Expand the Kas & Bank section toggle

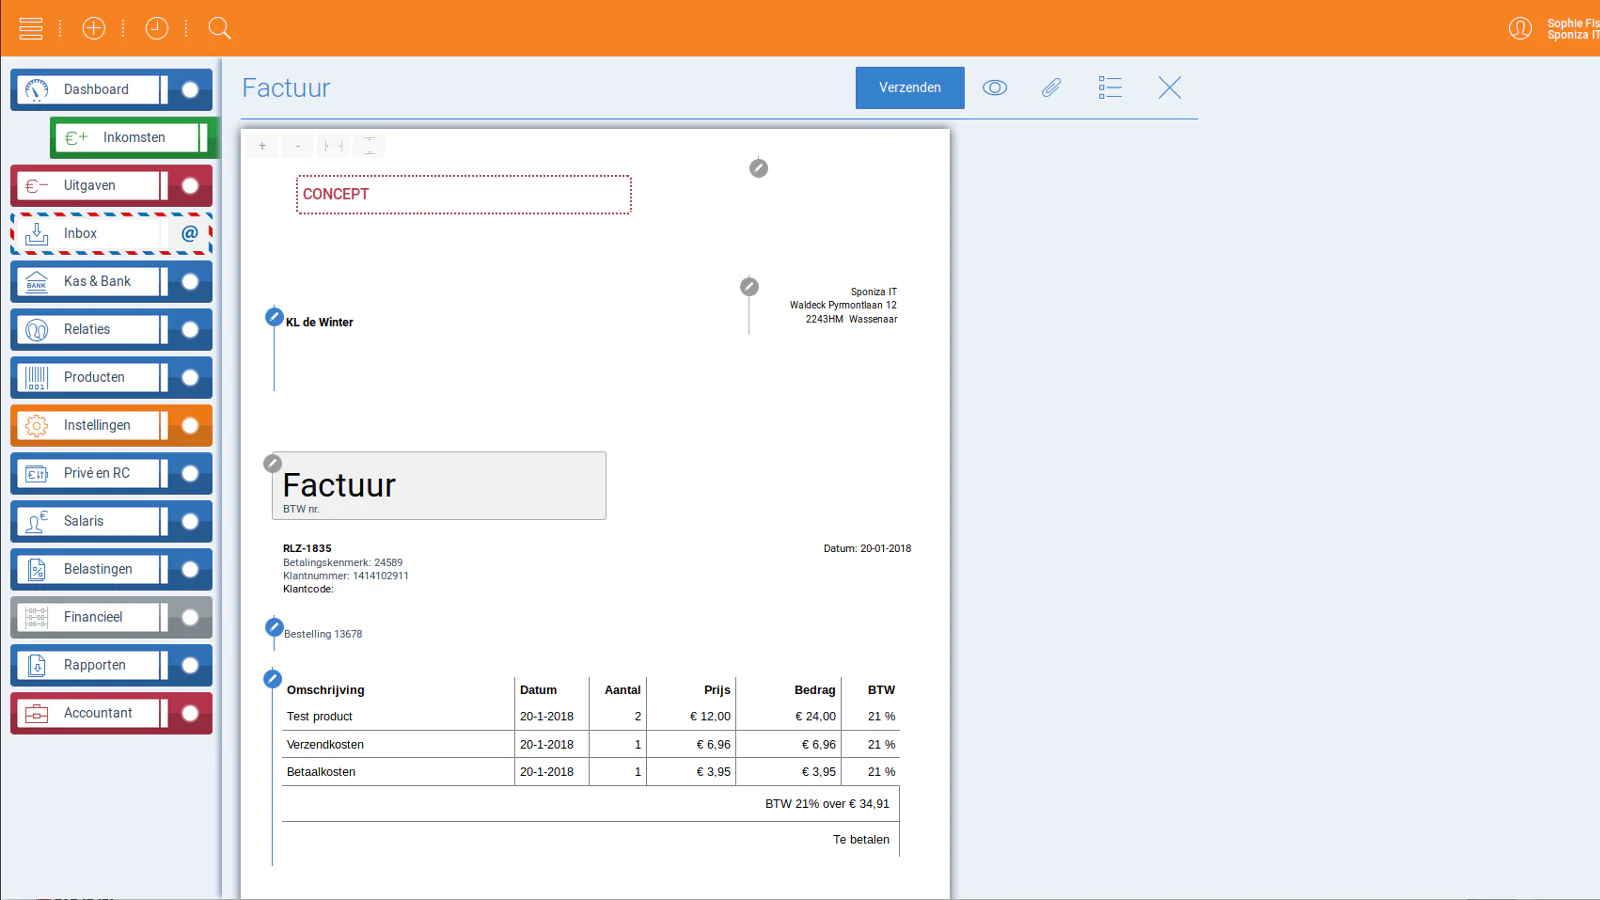[190, 282]
